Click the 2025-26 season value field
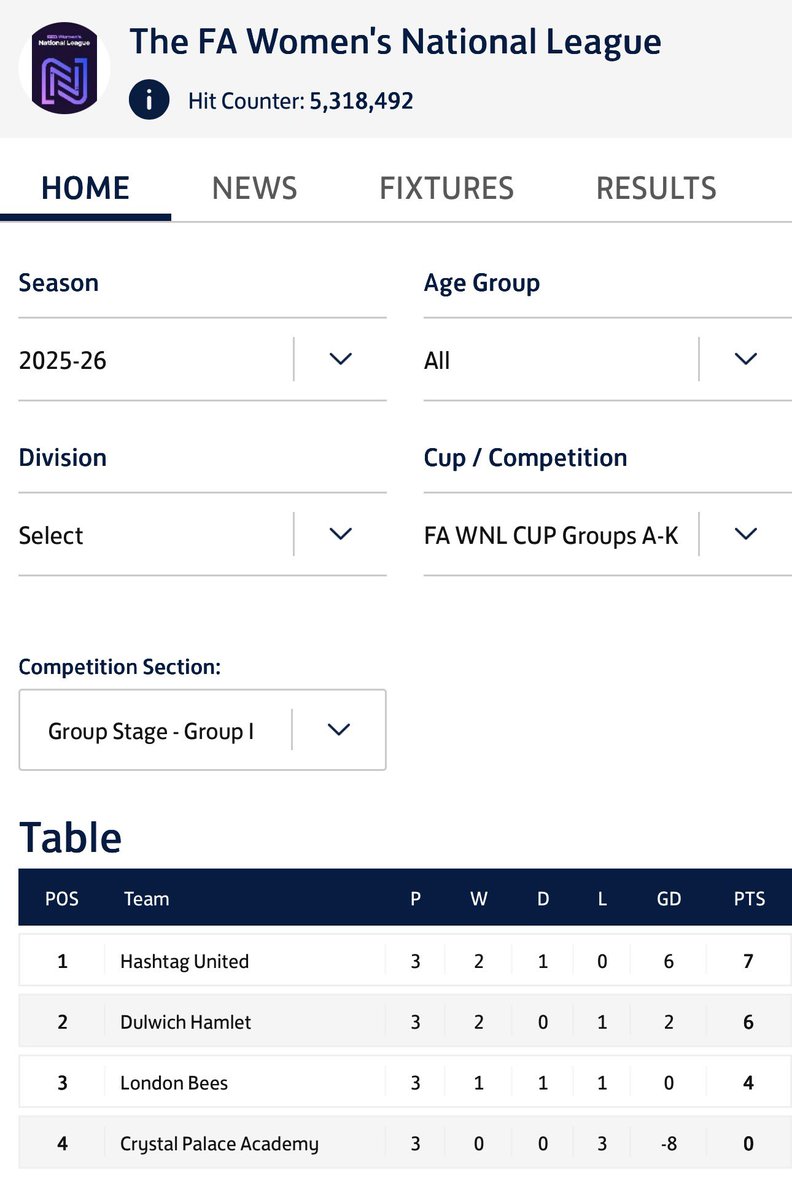 (x=155, y=360)
